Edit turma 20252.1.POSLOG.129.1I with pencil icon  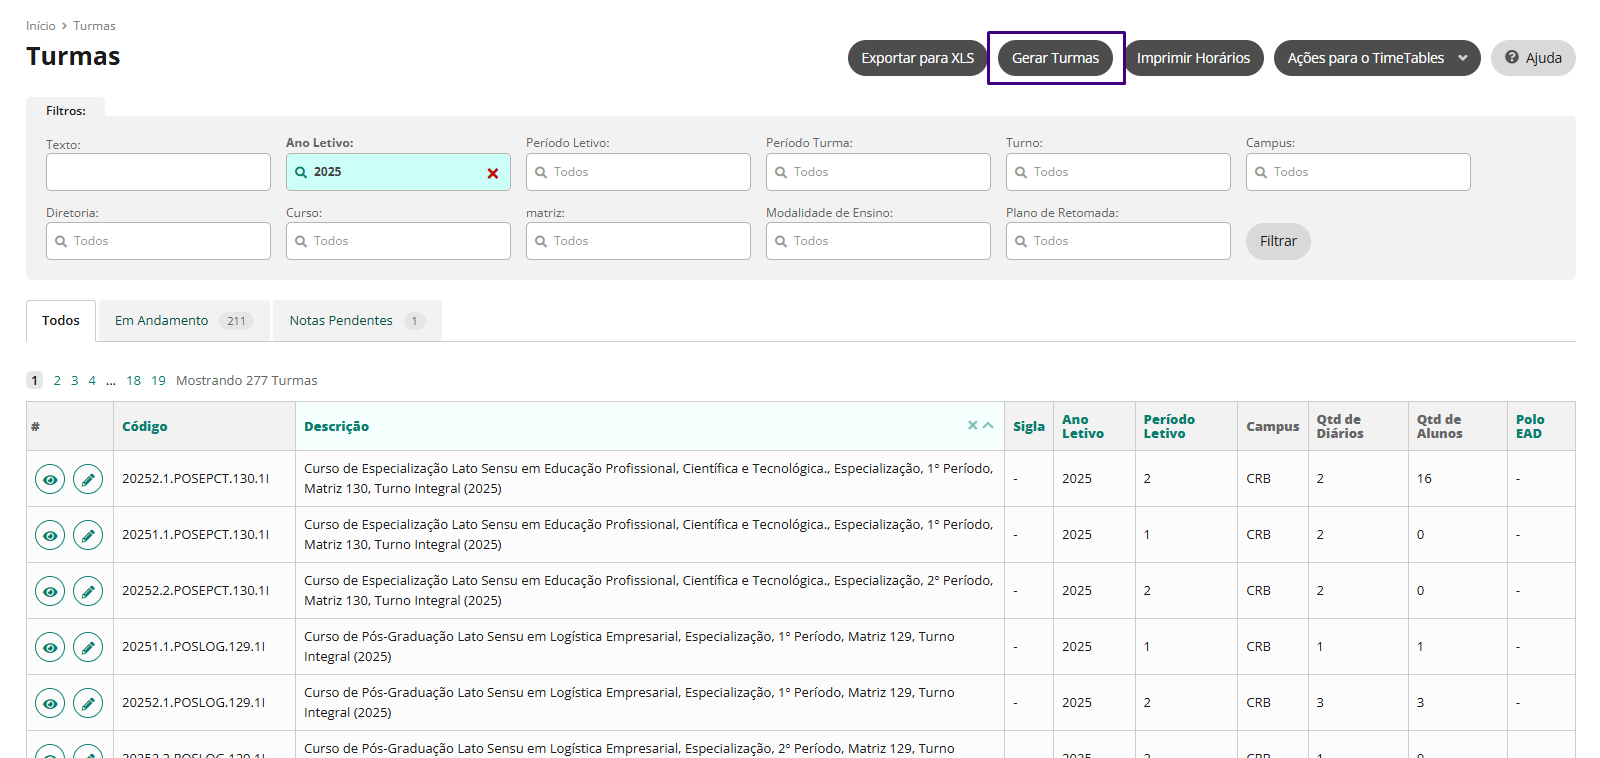click(x=88, y=703)
